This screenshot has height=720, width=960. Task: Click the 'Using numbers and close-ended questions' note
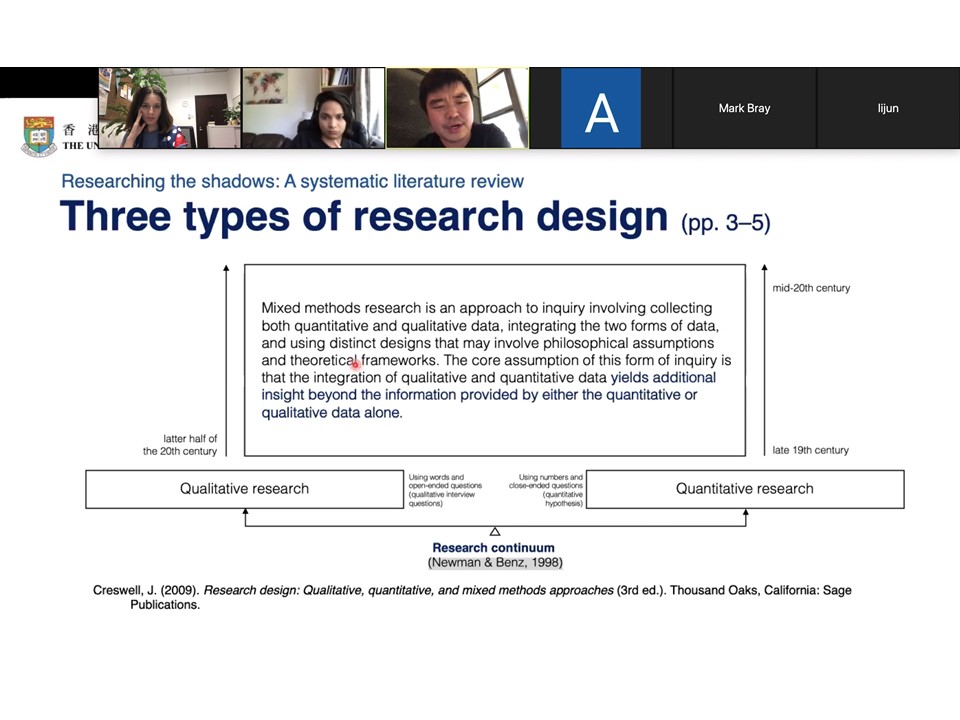click(x=546, y=490)
